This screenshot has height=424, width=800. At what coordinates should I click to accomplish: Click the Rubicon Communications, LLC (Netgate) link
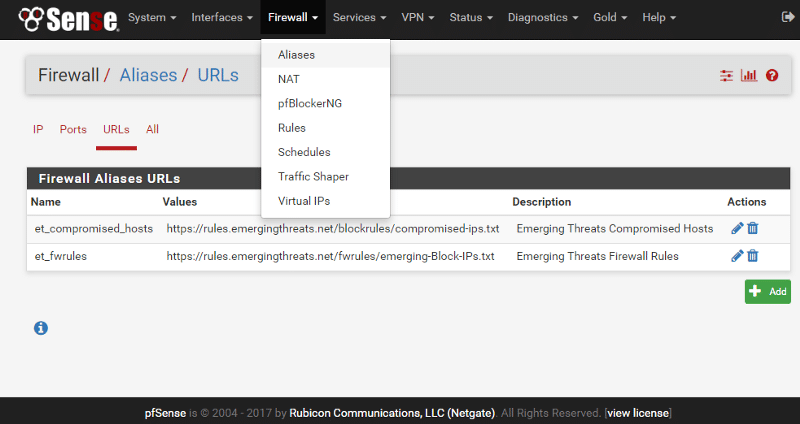click(392, 413)
